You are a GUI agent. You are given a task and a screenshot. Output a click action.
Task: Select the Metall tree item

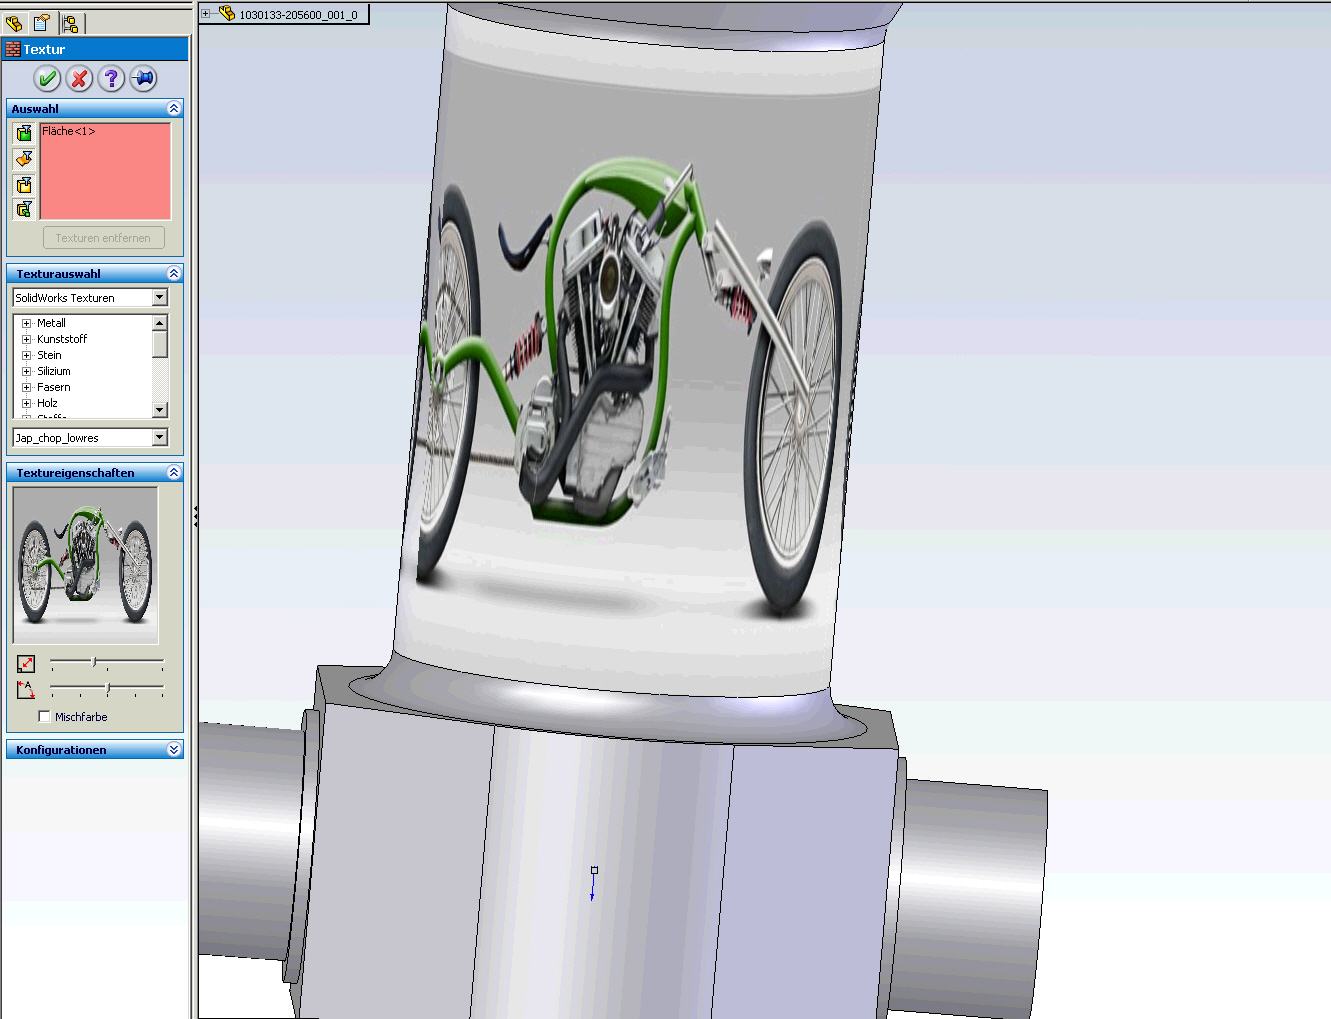51,323
